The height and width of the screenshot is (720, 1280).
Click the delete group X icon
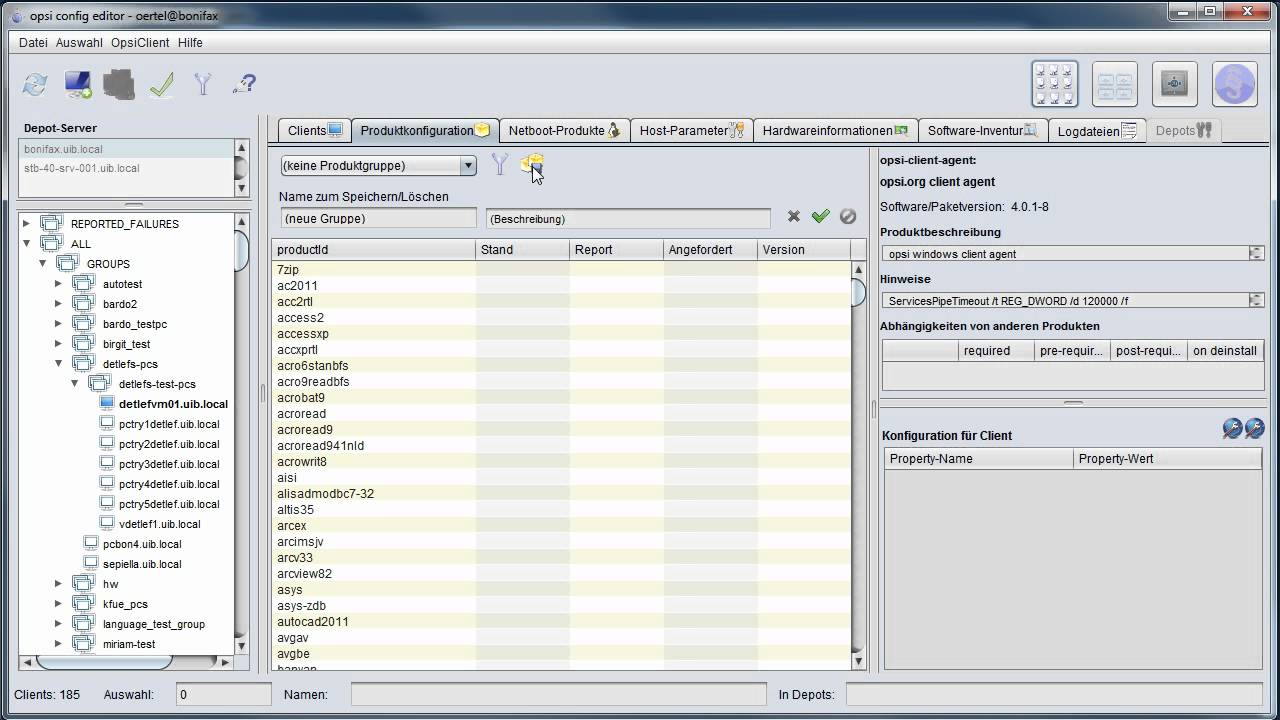pyautogui.click(x=794, y=216)
